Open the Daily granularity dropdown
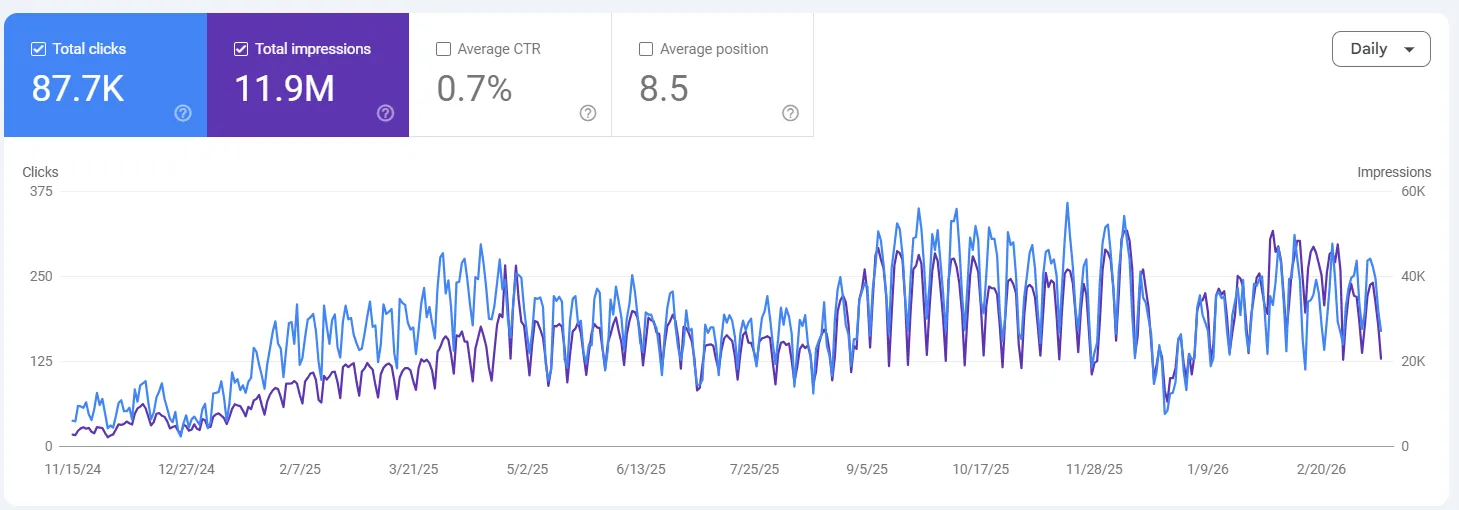This screenshot has width=1459, height=510. pyautogui.click(x=1381, y=49)
